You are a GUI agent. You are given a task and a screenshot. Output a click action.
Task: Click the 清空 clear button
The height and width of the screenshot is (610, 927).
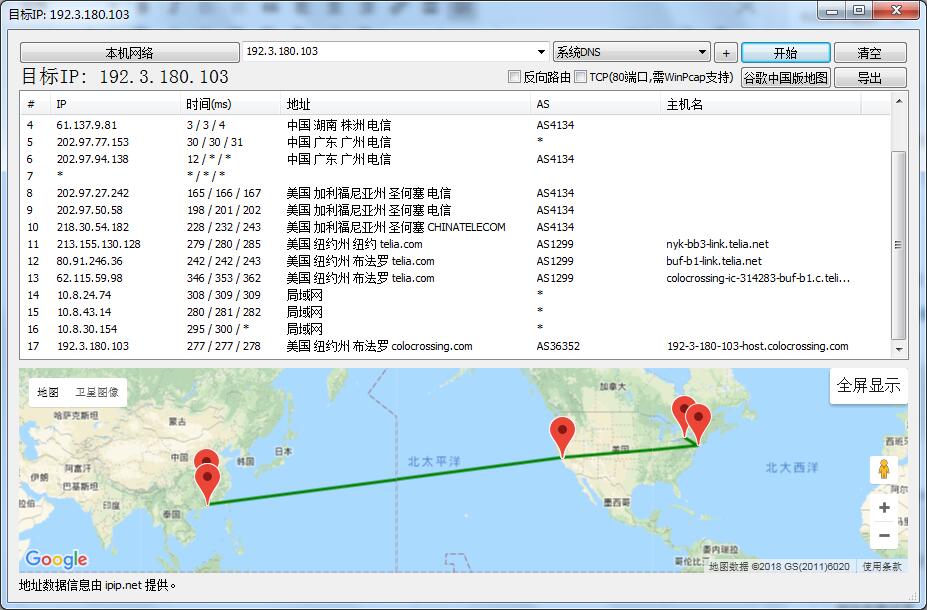pos(869,53)
